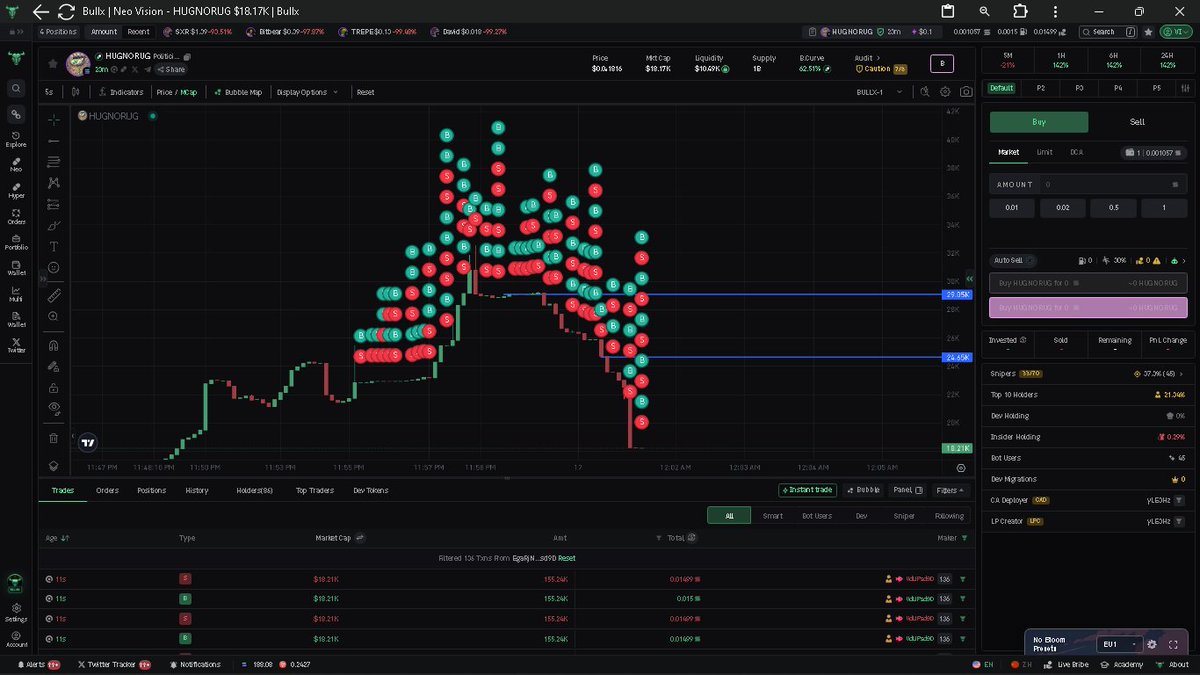This screenshot has width=1200, height=675.
Task: Favorite HUGNORUG with the star icon
Action: tap(53, 63)
